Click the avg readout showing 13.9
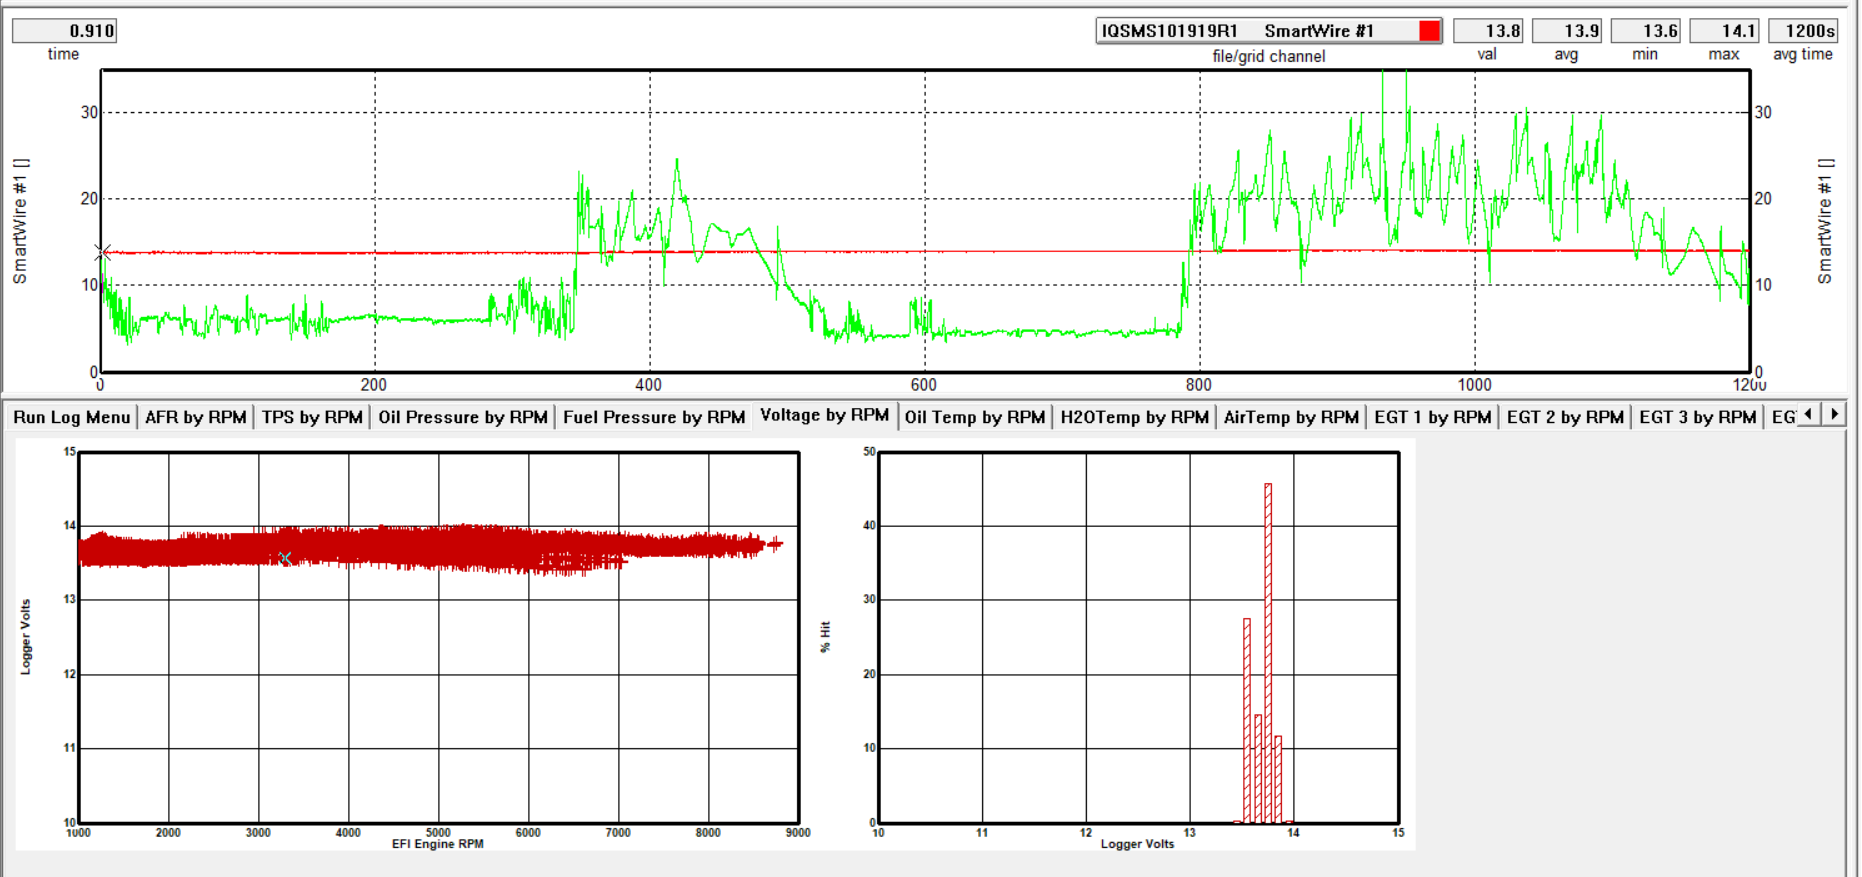The image size is (1862, 877). [1567, 31]
